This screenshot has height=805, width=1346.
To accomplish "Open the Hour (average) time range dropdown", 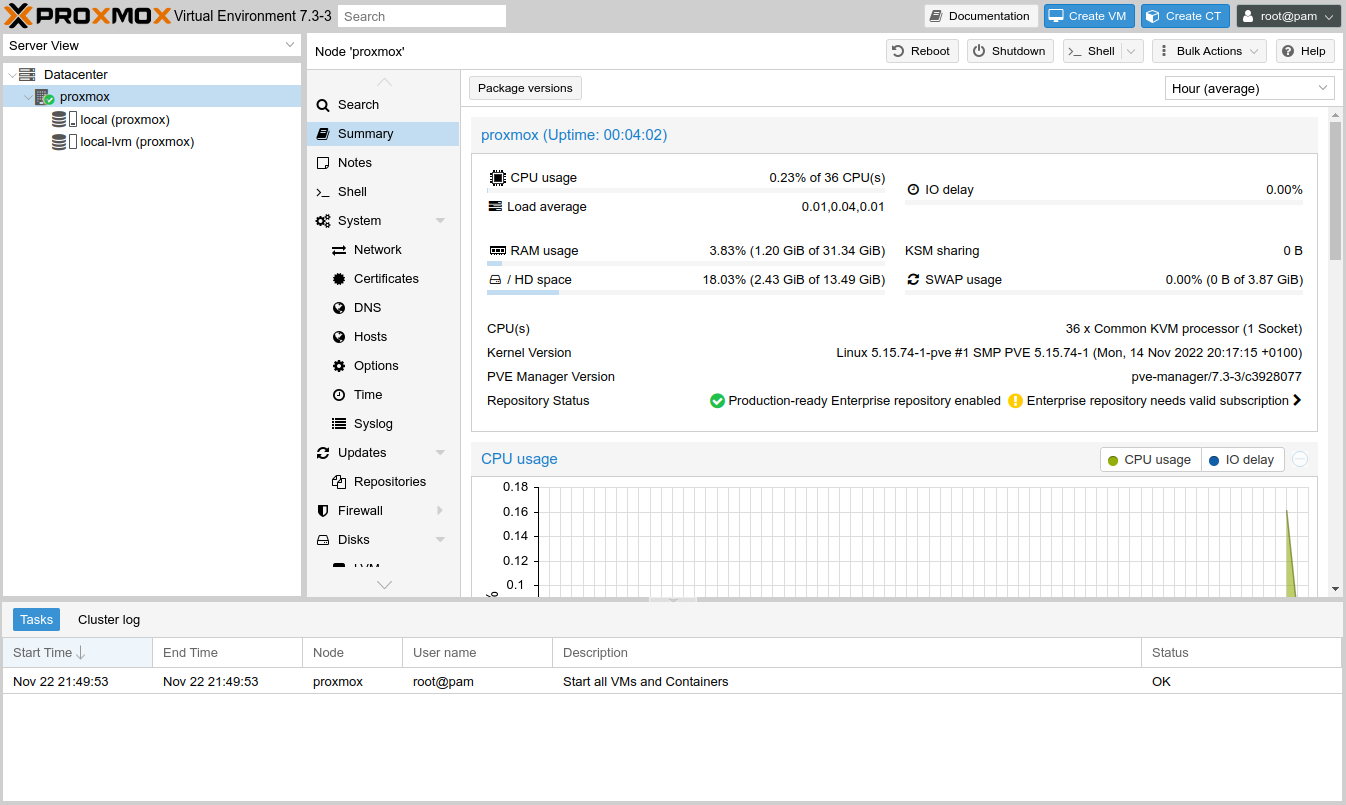I will pos(1249,88).
